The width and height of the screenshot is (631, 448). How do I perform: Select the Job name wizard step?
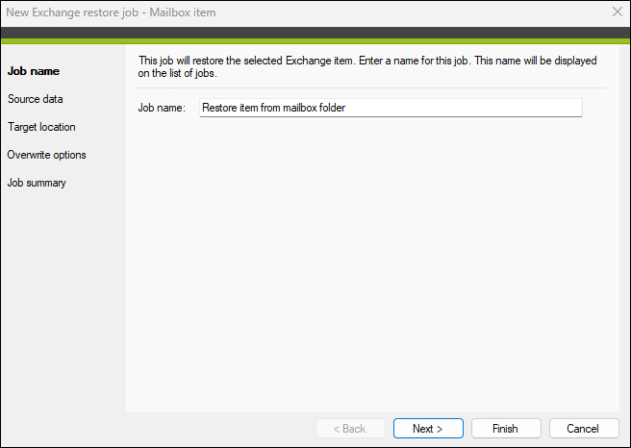point(34,71)
